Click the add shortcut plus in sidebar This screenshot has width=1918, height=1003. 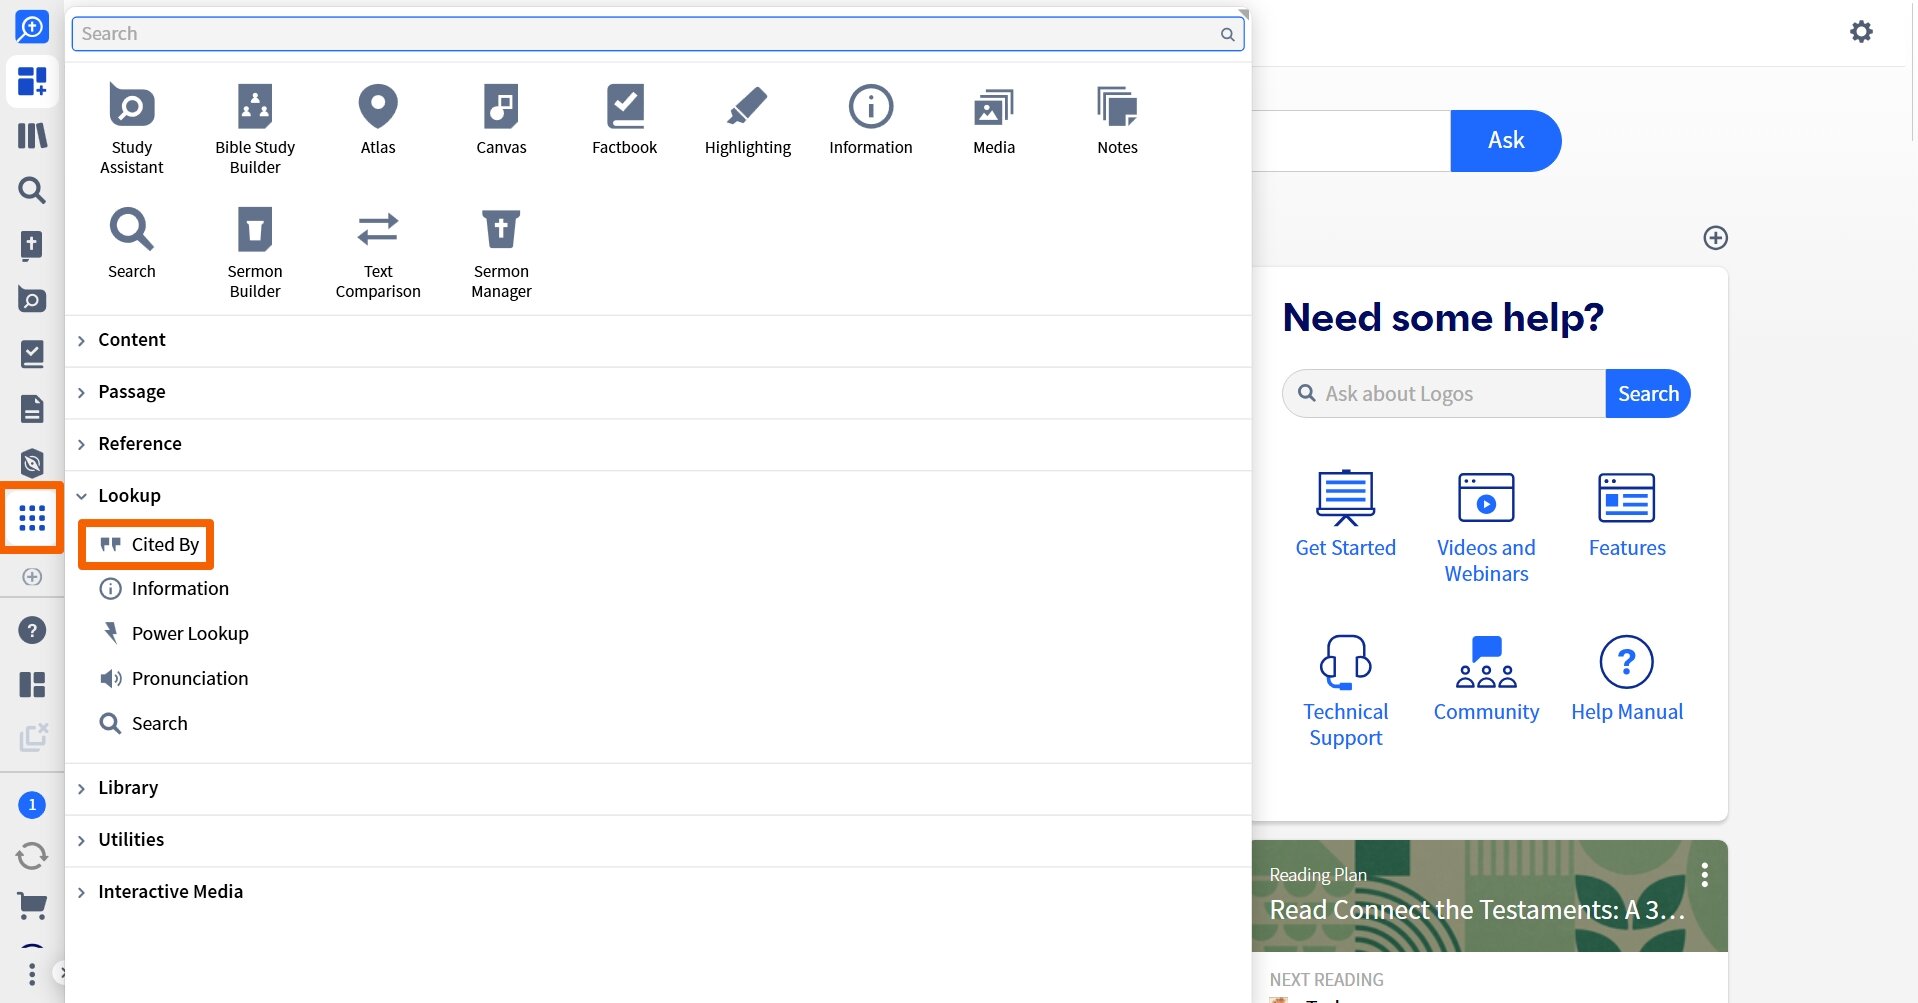[x=32, y=577]
